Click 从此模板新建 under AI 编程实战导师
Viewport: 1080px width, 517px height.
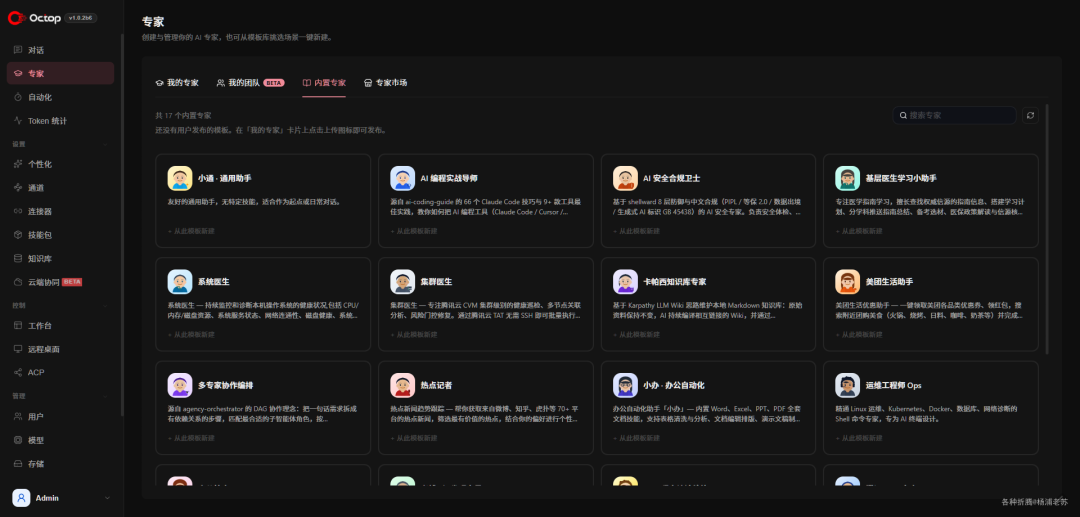pyautogui.click(x=414, y=231)
